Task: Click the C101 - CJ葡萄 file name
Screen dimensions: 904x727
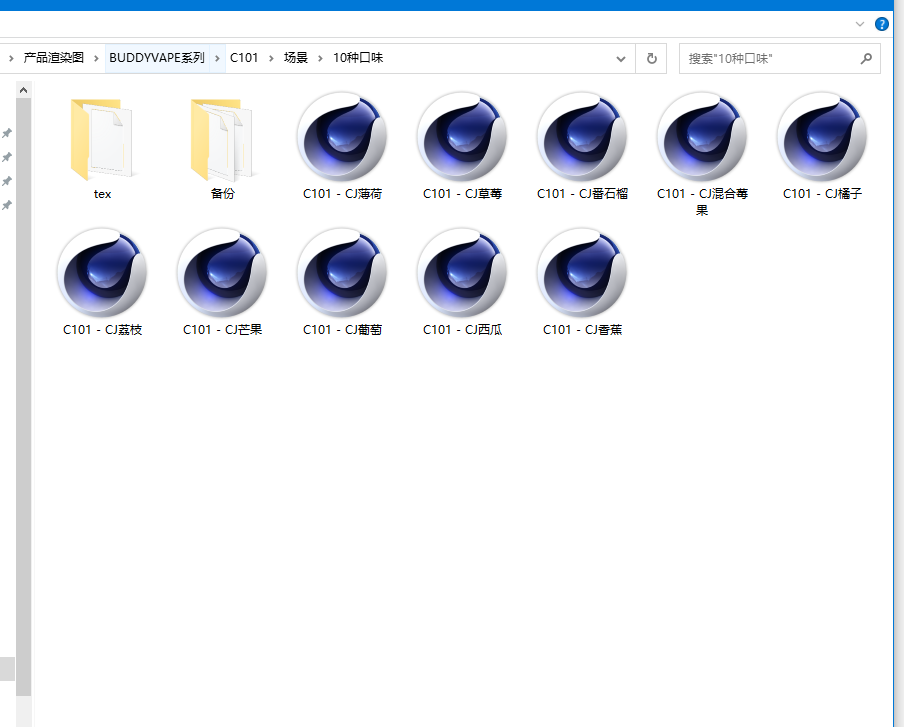Action: (x=342, y=330)
